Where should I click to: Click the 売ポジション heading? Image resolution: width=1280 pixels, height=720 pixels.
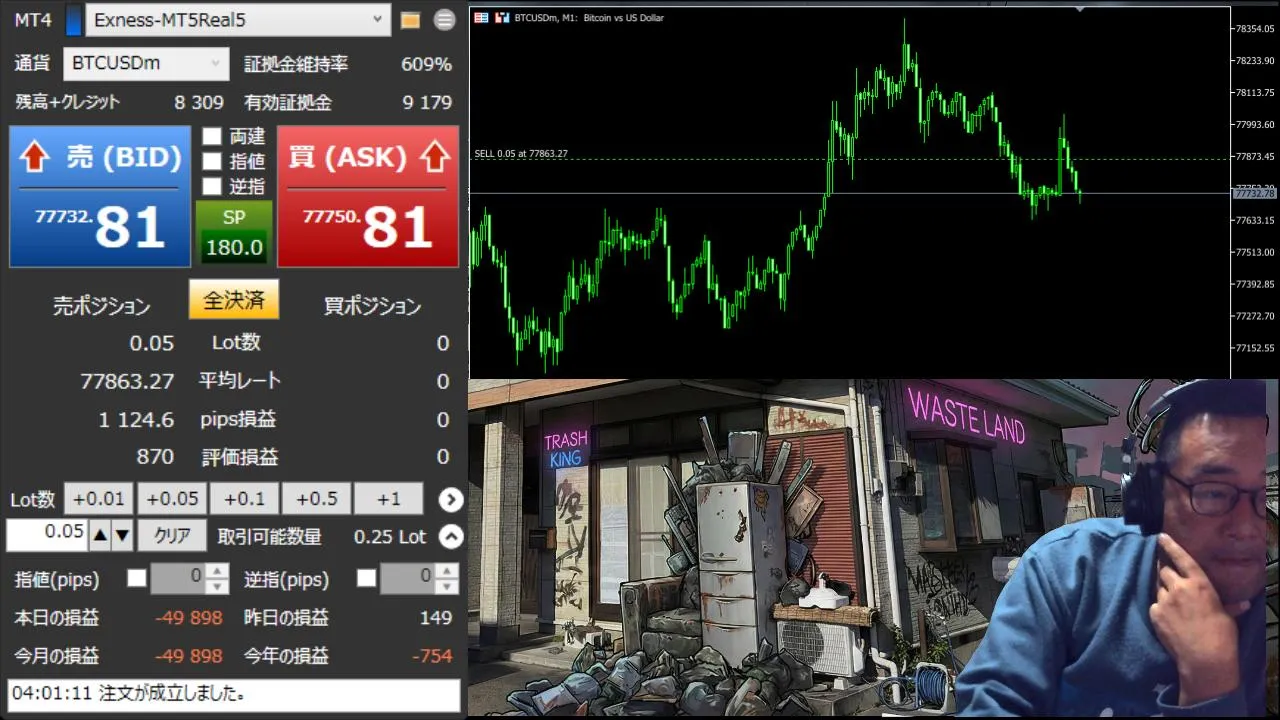tap(102, 306)
